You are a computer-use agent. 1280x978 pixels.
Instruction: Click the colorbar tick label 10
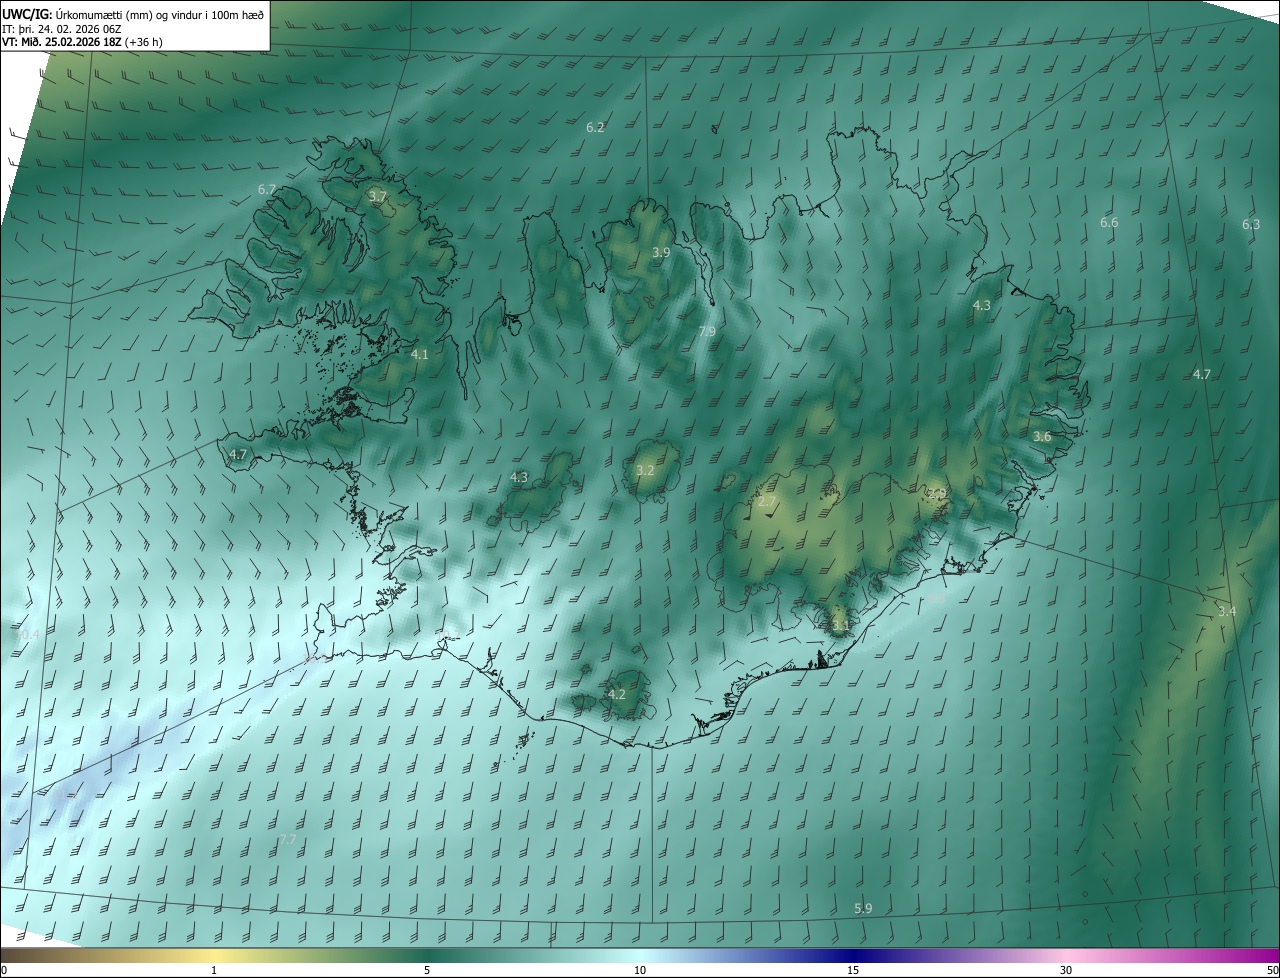(640, 970)
